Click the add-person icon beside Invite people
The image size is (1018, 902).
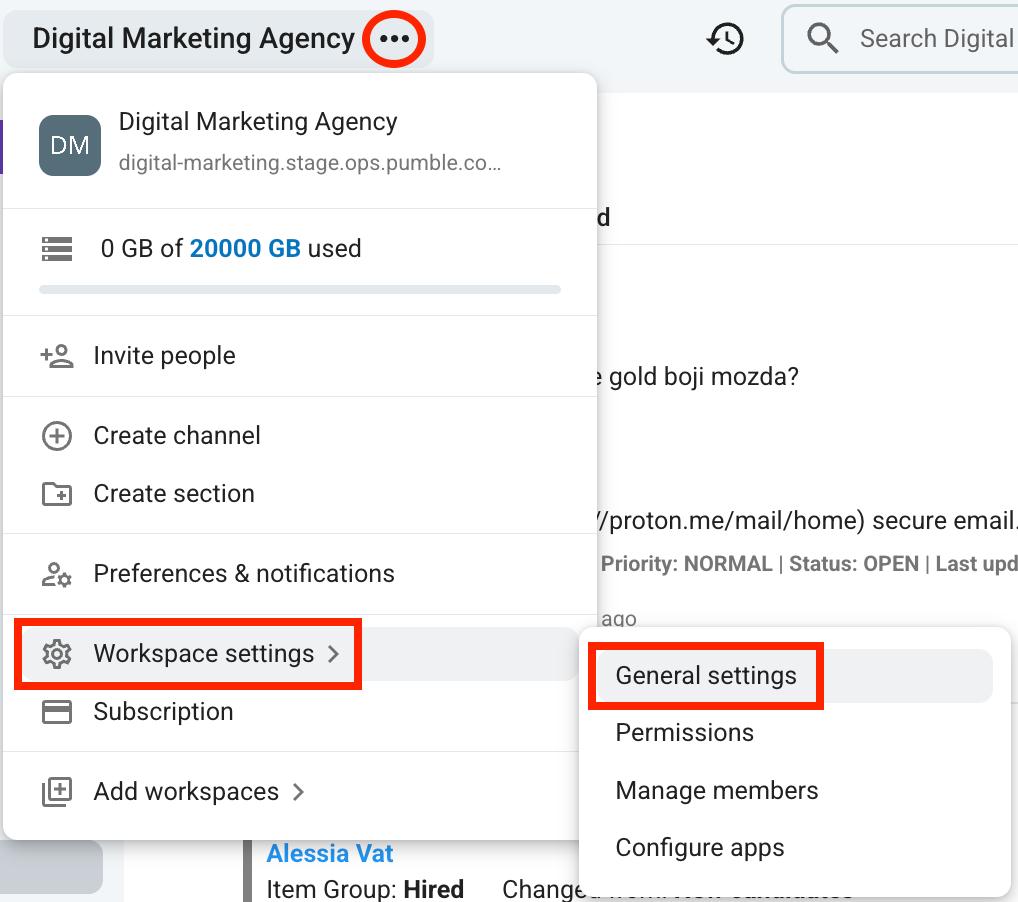[57, 356]
